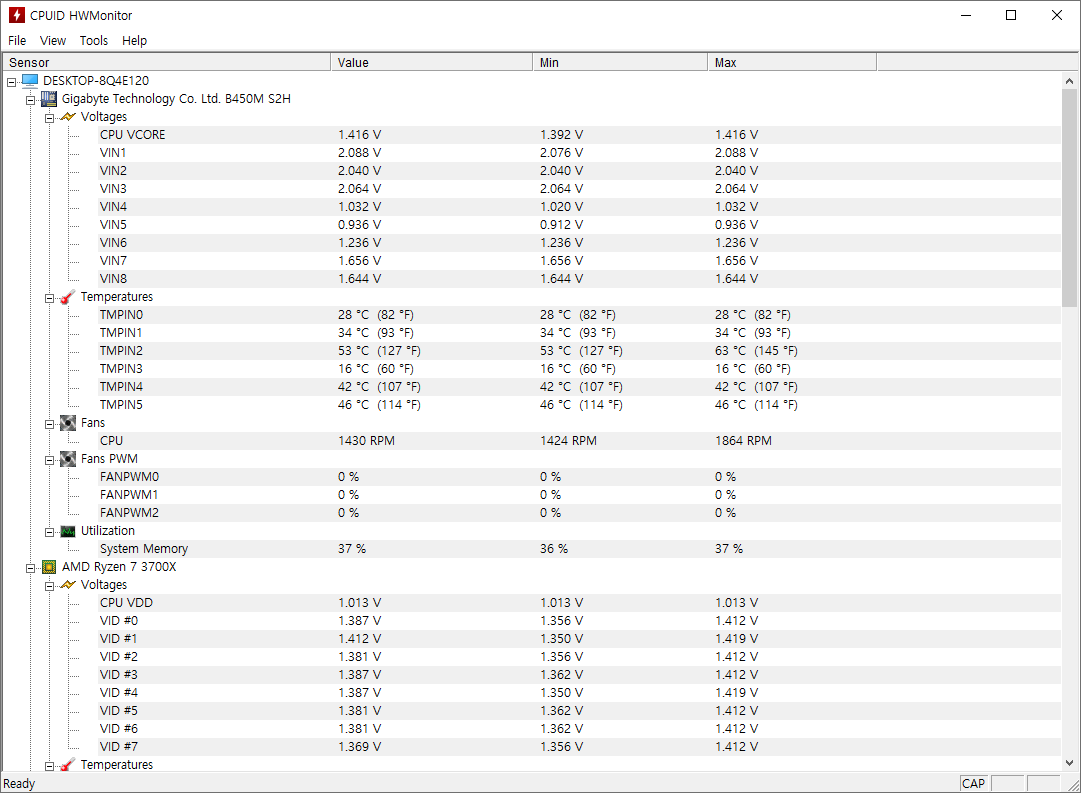Collapse the Fans group

pos(50,424)
